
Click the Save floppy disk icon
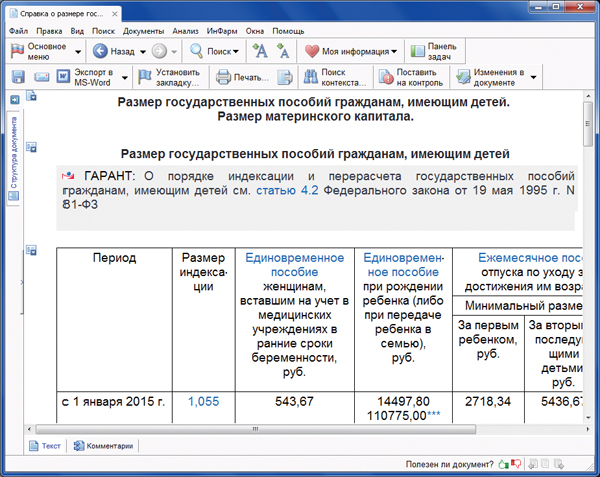click(x=19, y=77)
